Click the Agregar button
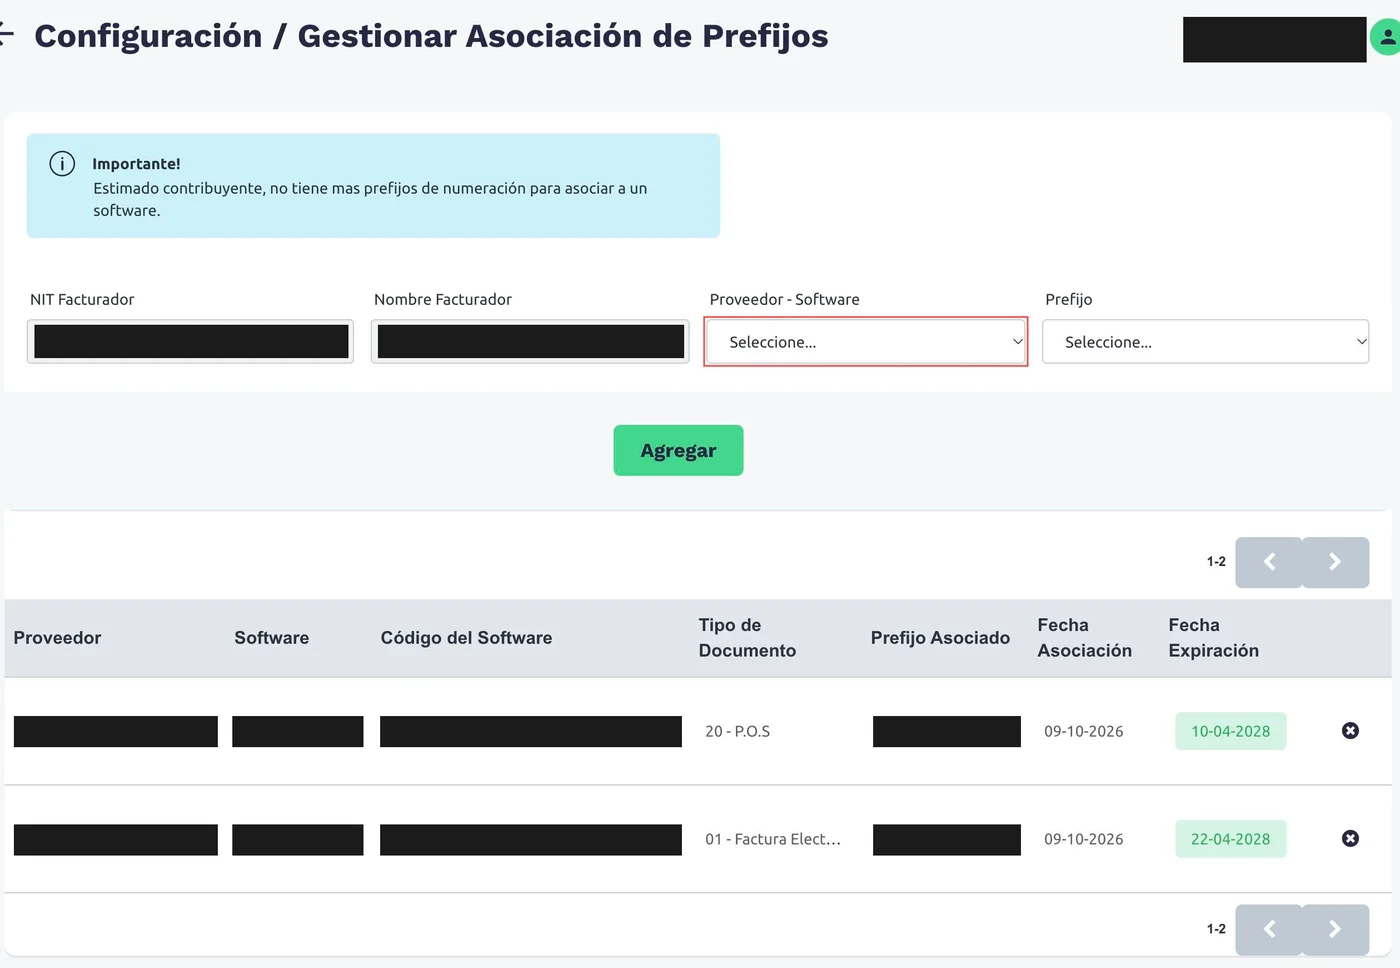This screenshot has width=1400, height=968. [x=678, y=450]
